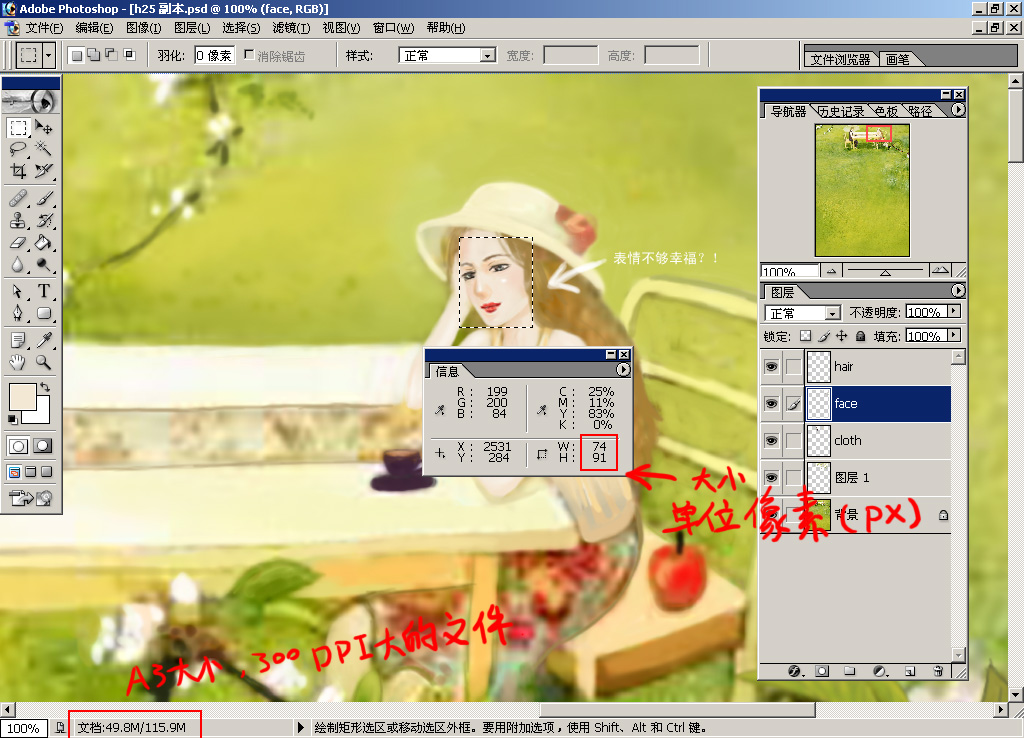Expand the layer opacity slider arrow
The height and width of the screenshot is (738, 1024).
pyautogui.click(x=955, y=312)
